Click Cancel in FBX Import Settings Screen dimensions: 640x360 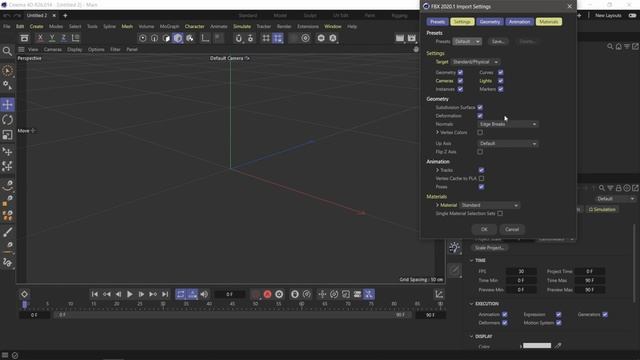512,229
